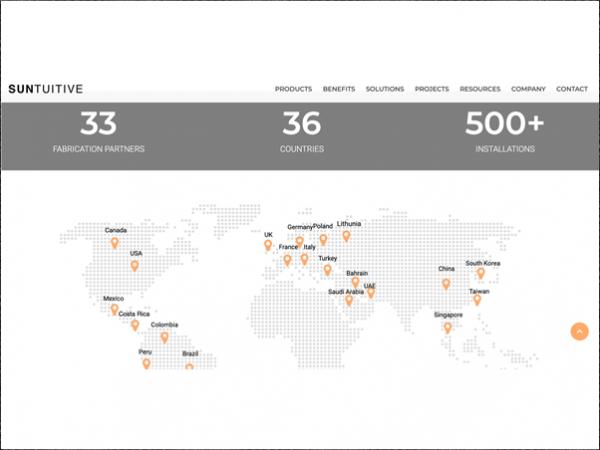This screenshot has width=600, height=450.
Task: Open the Products menu
Action: click(293, 89)
